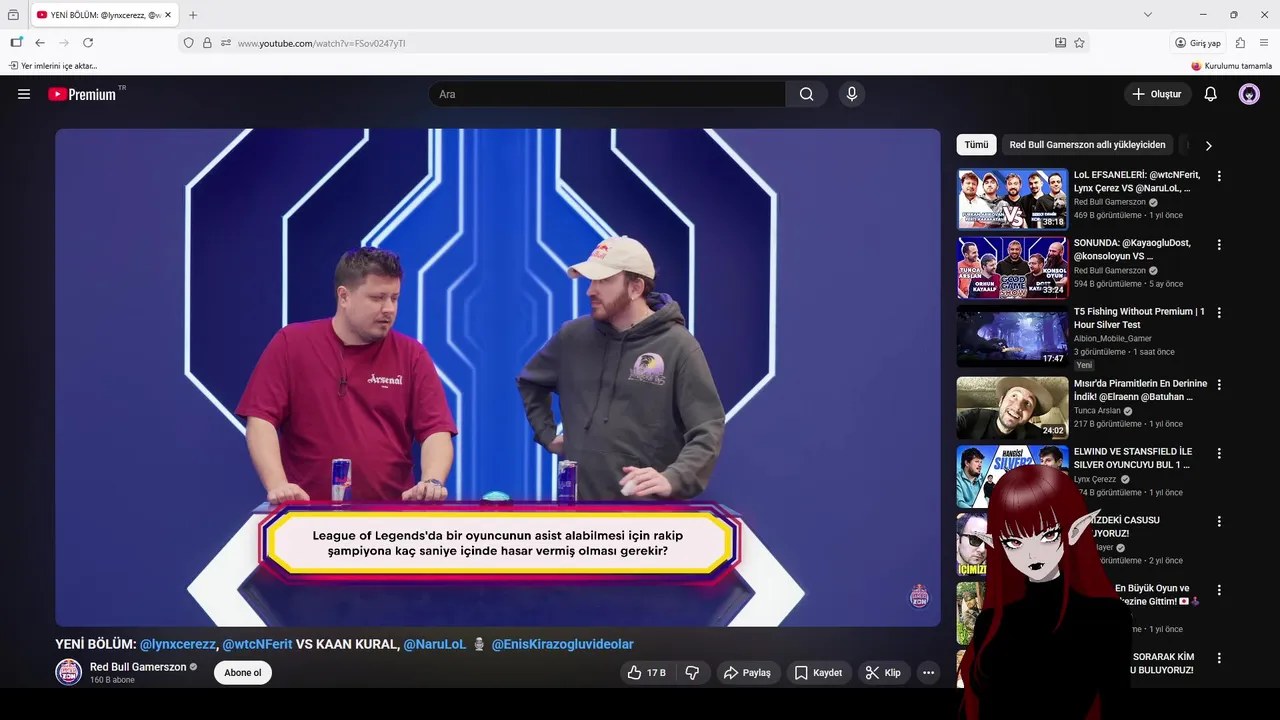Open options for SONUNDA KayaogluDost video
Viewport: 1280px width, 720px height.
(x=1218, y=244)
